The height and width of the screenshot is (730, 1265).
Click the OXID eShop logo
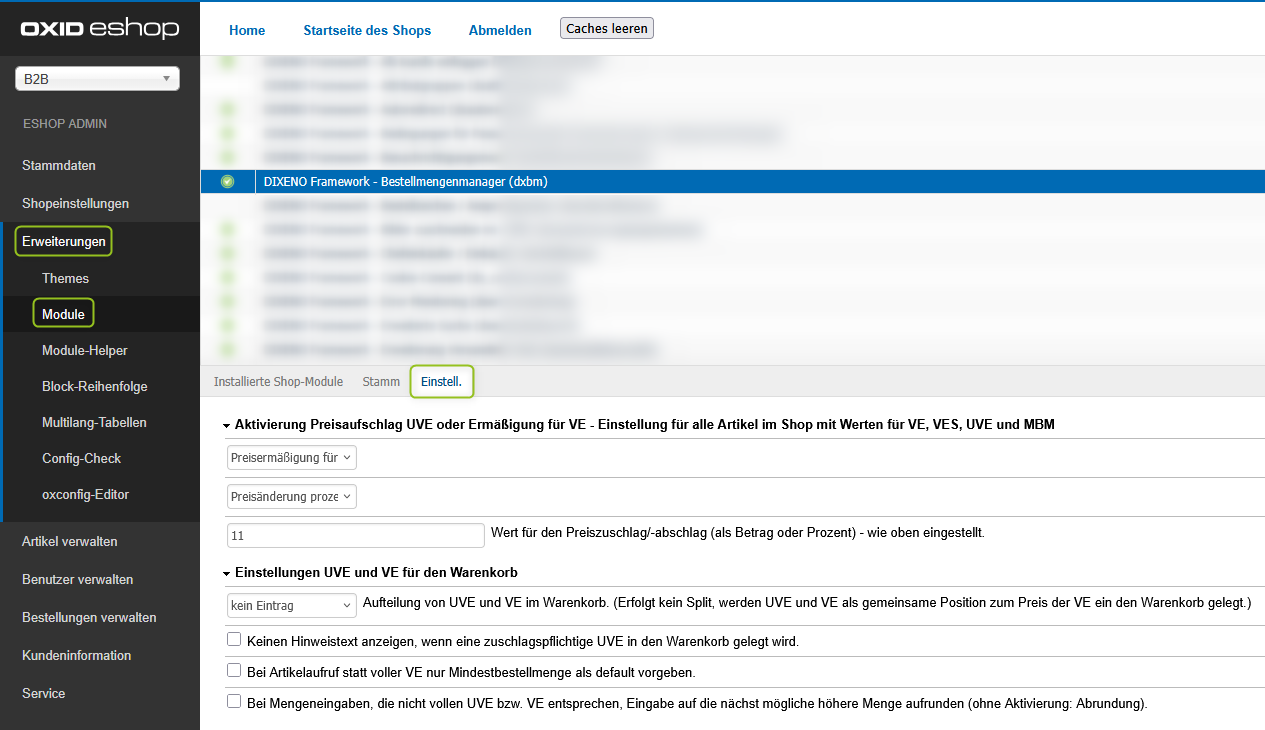(99, 29)
